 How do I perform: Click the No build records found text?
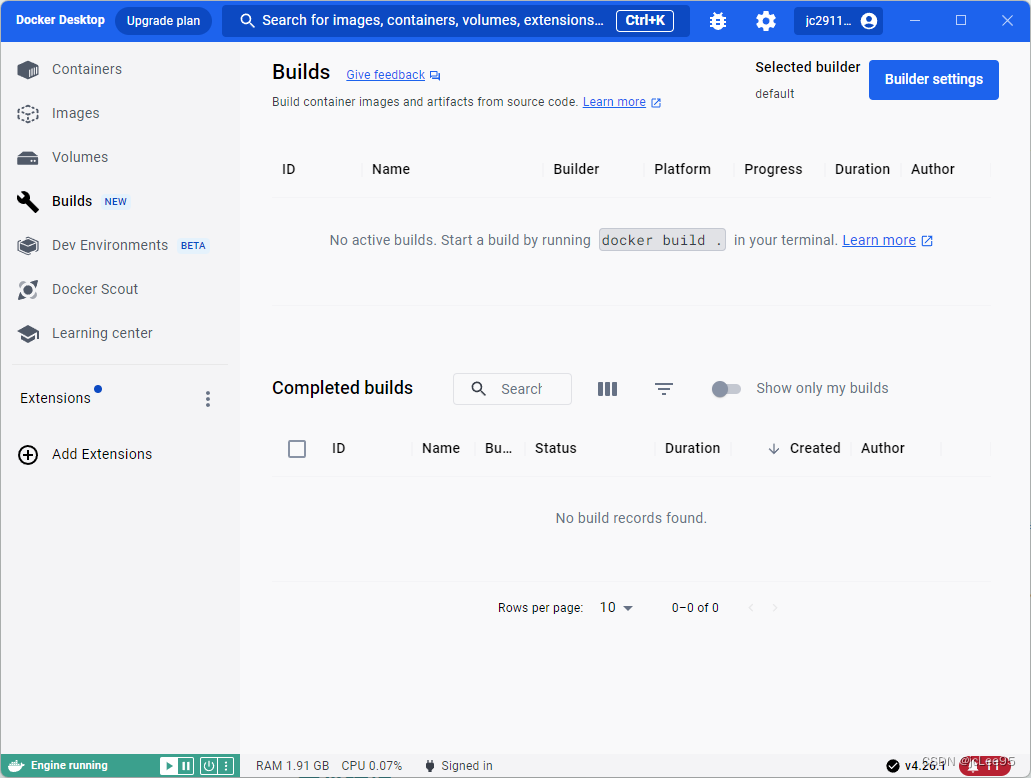[631, 518]
